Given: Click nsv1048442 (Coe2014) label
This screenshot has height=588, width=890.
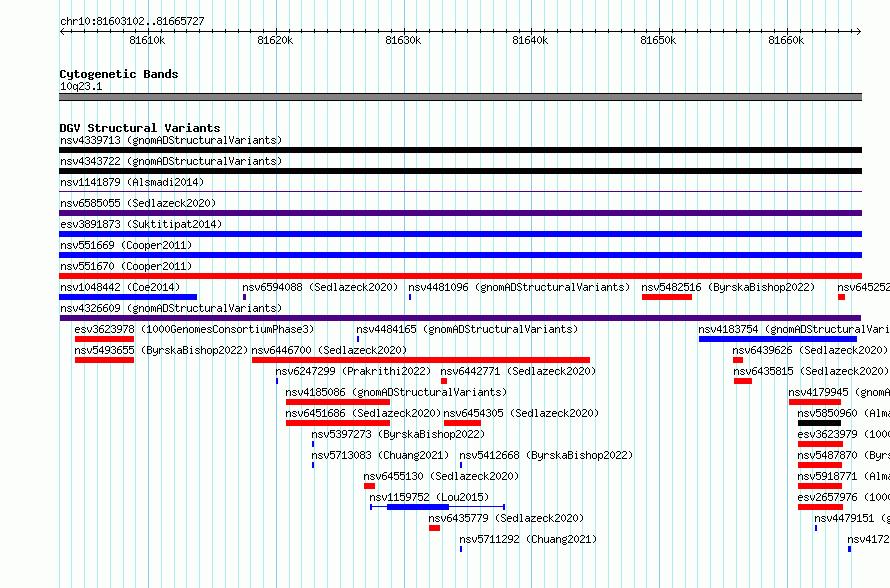Looking at the screenshot, I should coord(120,287).
